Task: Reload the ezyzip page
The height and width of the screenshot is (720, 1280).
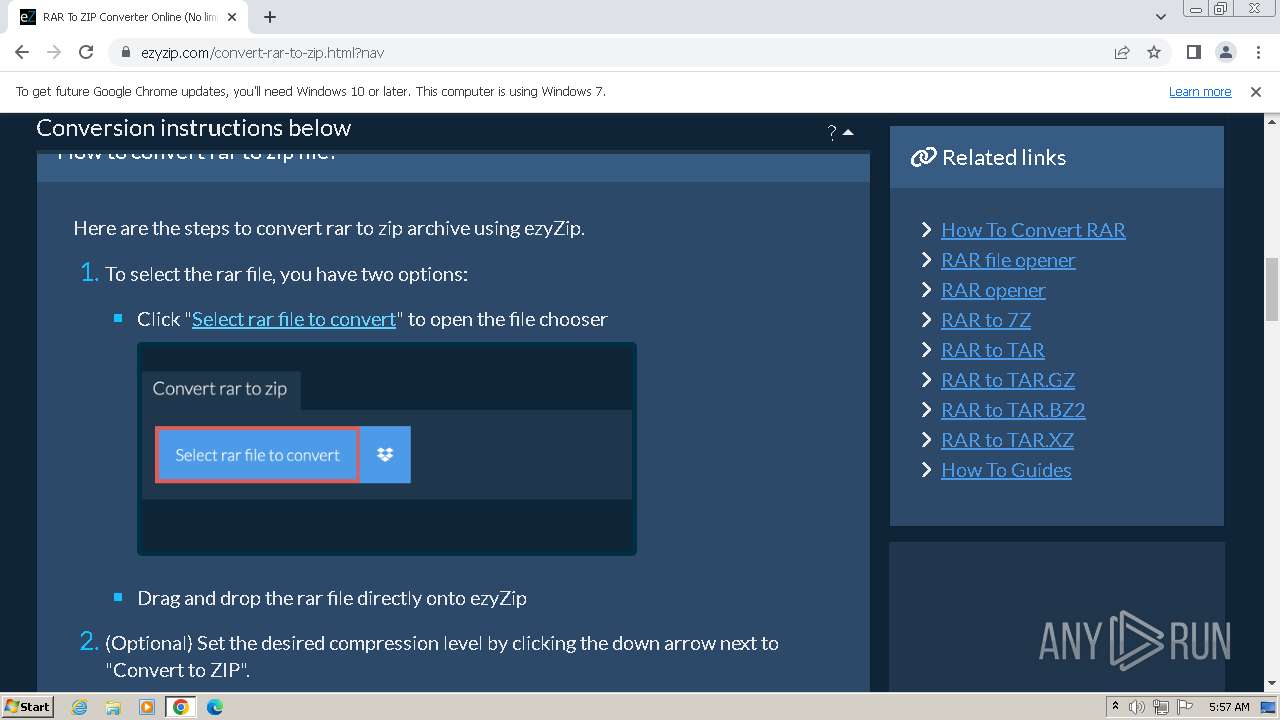Action: [x=86, y=52]
